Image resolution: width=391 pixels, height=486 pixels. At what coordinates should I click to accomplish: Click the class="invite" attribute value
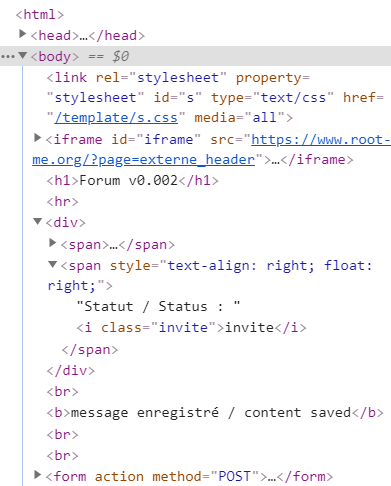point(183,328)
